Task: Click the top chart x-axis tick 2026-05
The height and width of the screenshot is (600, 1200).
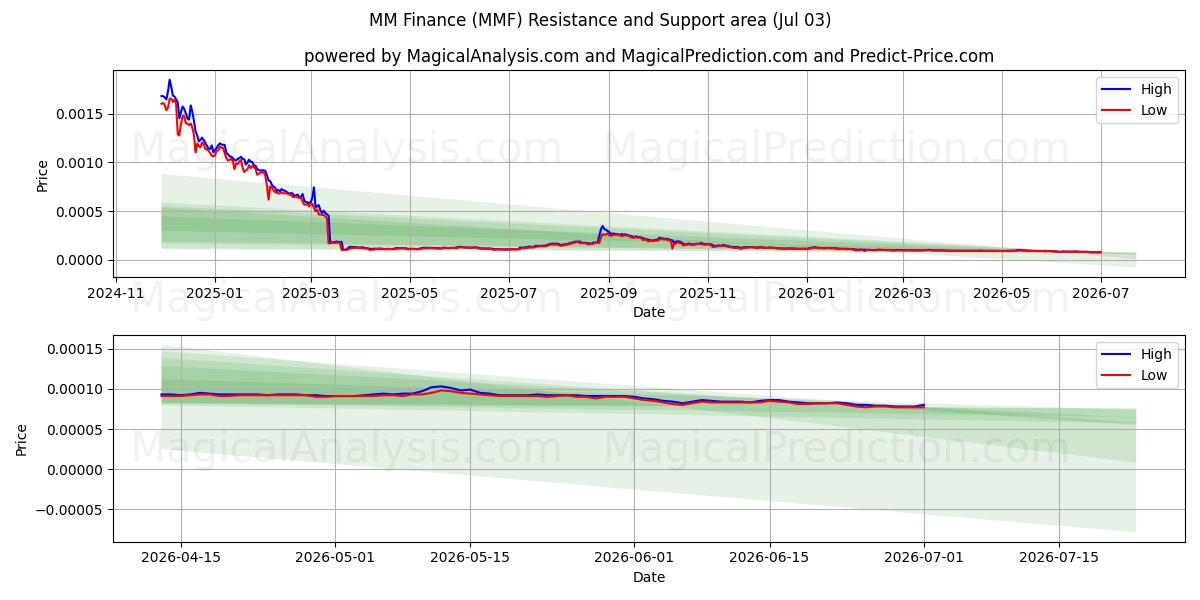Action: pyautogui.click(x=1001, y=294)
